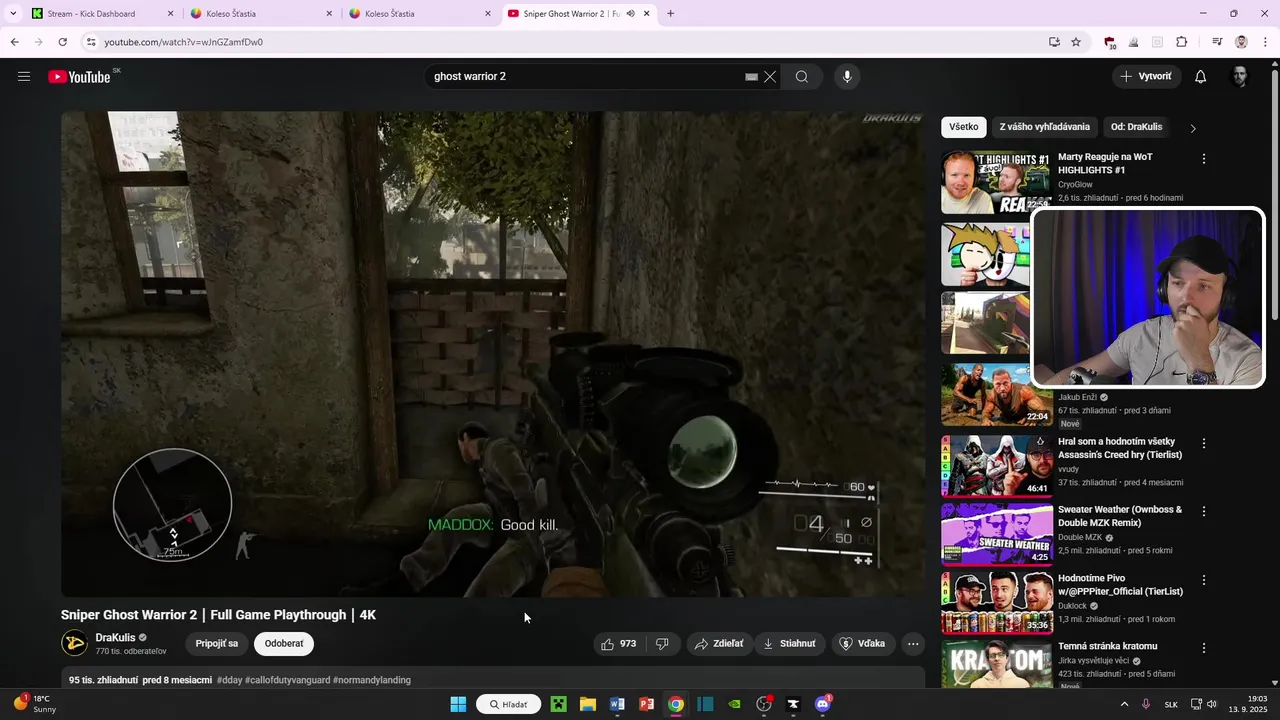Go to YouTube home via logo
The image size is (1280, 720).
click(x=79, y=77)
